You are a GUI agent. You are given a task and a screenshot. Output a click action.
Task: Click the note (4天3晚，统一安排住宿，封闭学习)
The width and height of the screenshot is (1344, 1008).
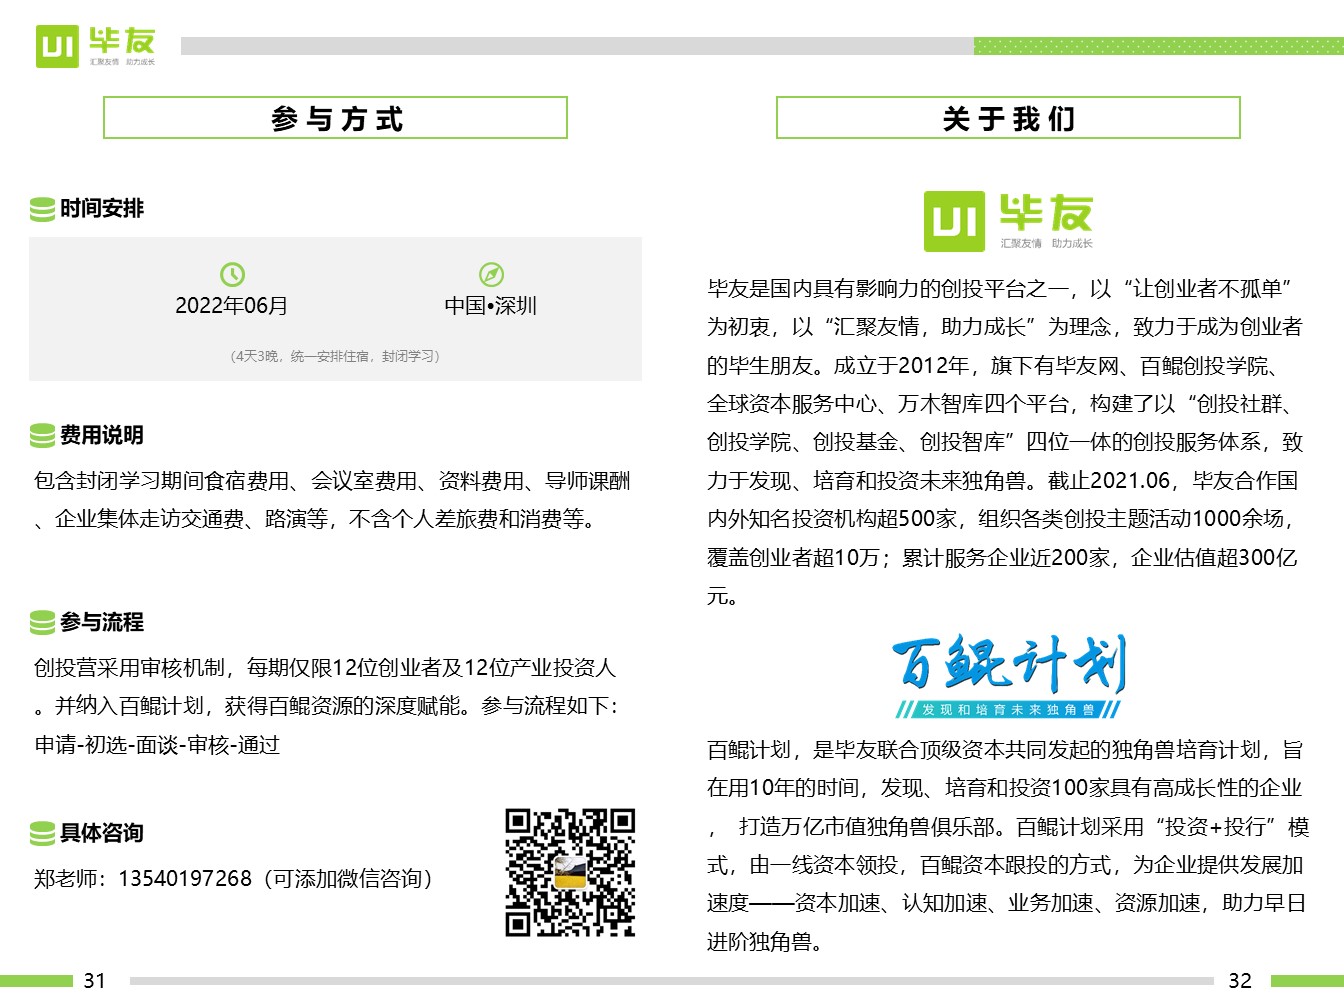click(335, 356)
